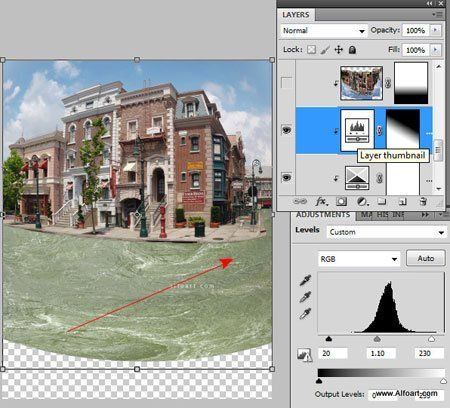The image size is (450, 408).
Task: Delete layer with trash icon
Action: coord(423,202)
